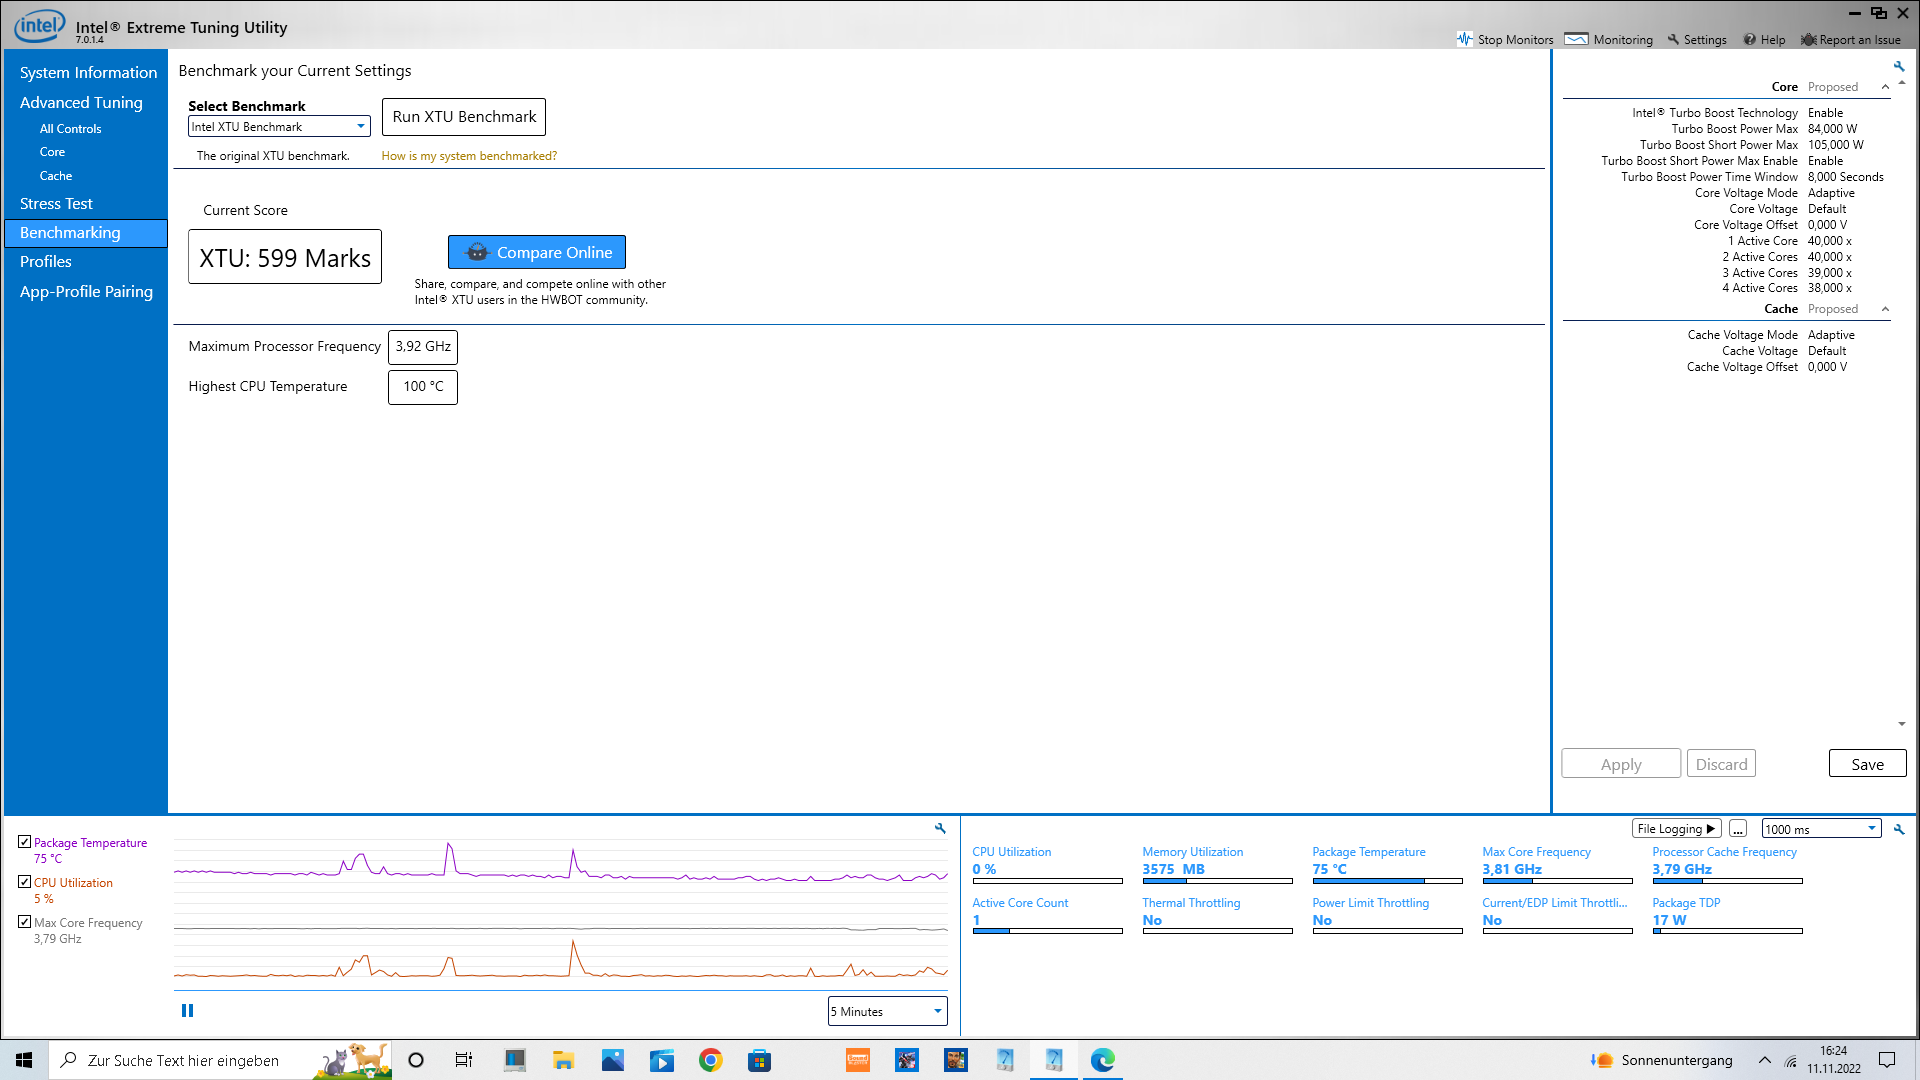Click the Package TDP 17 W value
Image resolution: width=1920 pixels, height=1080 pixels.
1669,920
